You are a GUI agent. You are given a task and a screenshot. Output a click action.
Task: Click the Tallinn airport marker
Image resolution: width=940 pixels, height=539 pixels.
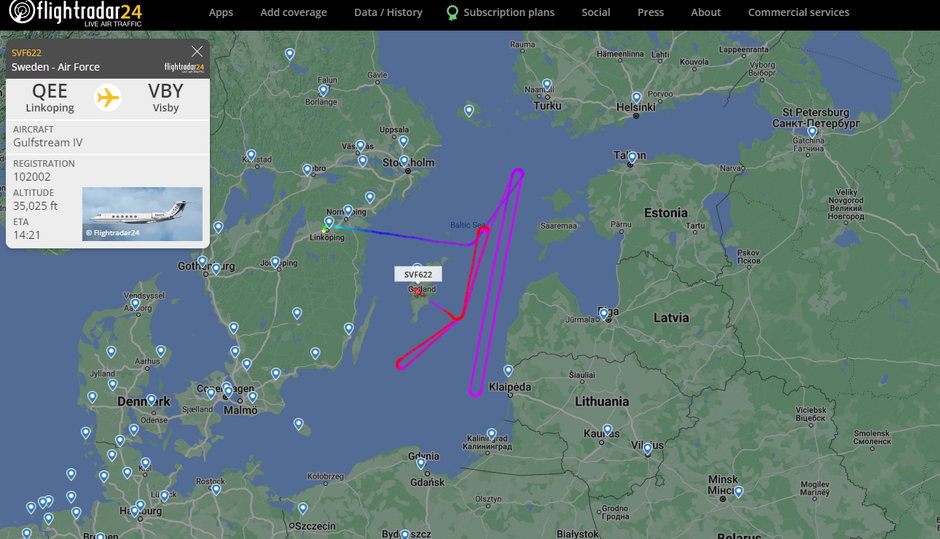[x=632, y=158]
